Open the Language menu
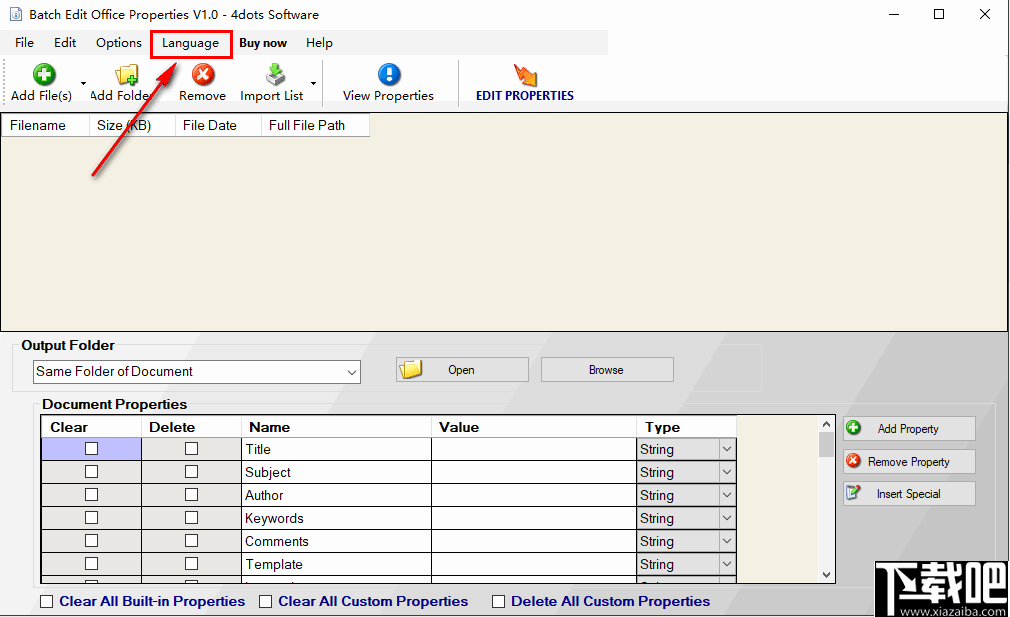Screen dimensions: 1010x617 coord(190,43)
